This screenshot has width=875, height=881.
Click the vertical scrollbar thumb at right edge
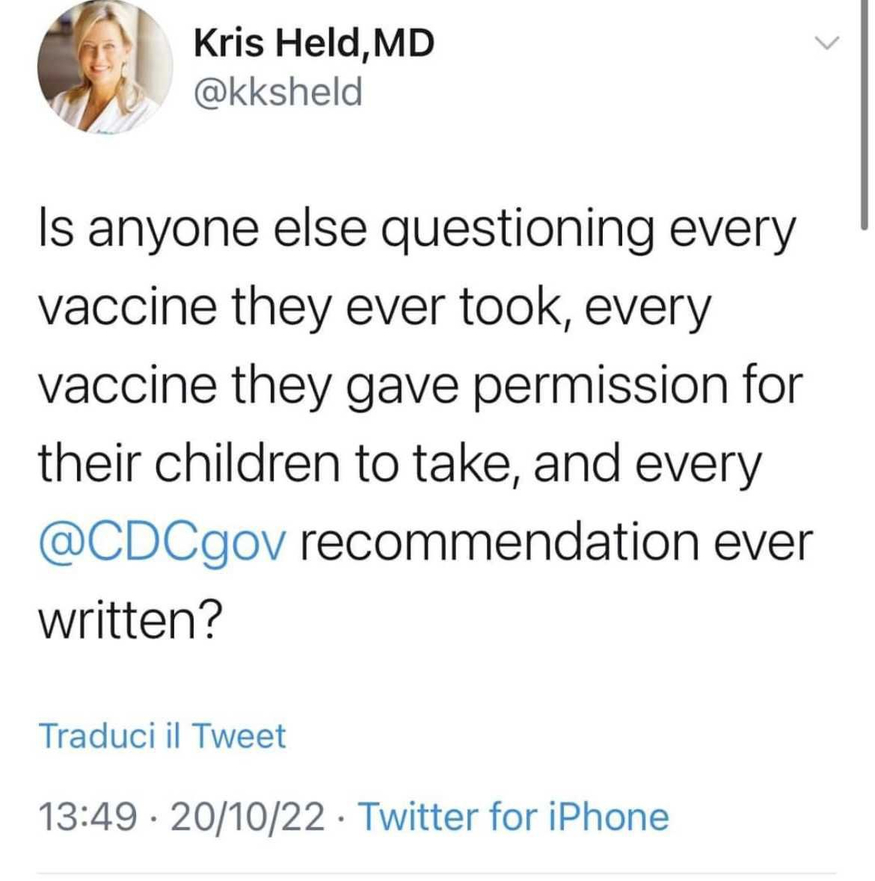[x=863, y=110]
